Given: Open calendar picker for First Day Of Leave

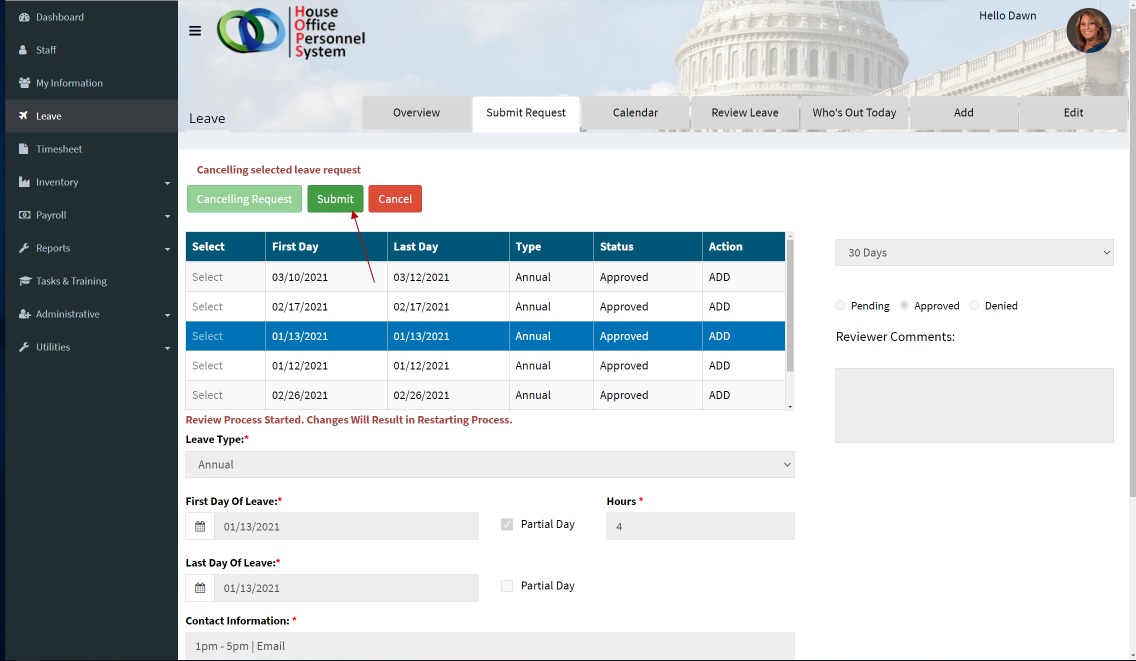Looking at the screenshot, I should (x=200, y=527).
